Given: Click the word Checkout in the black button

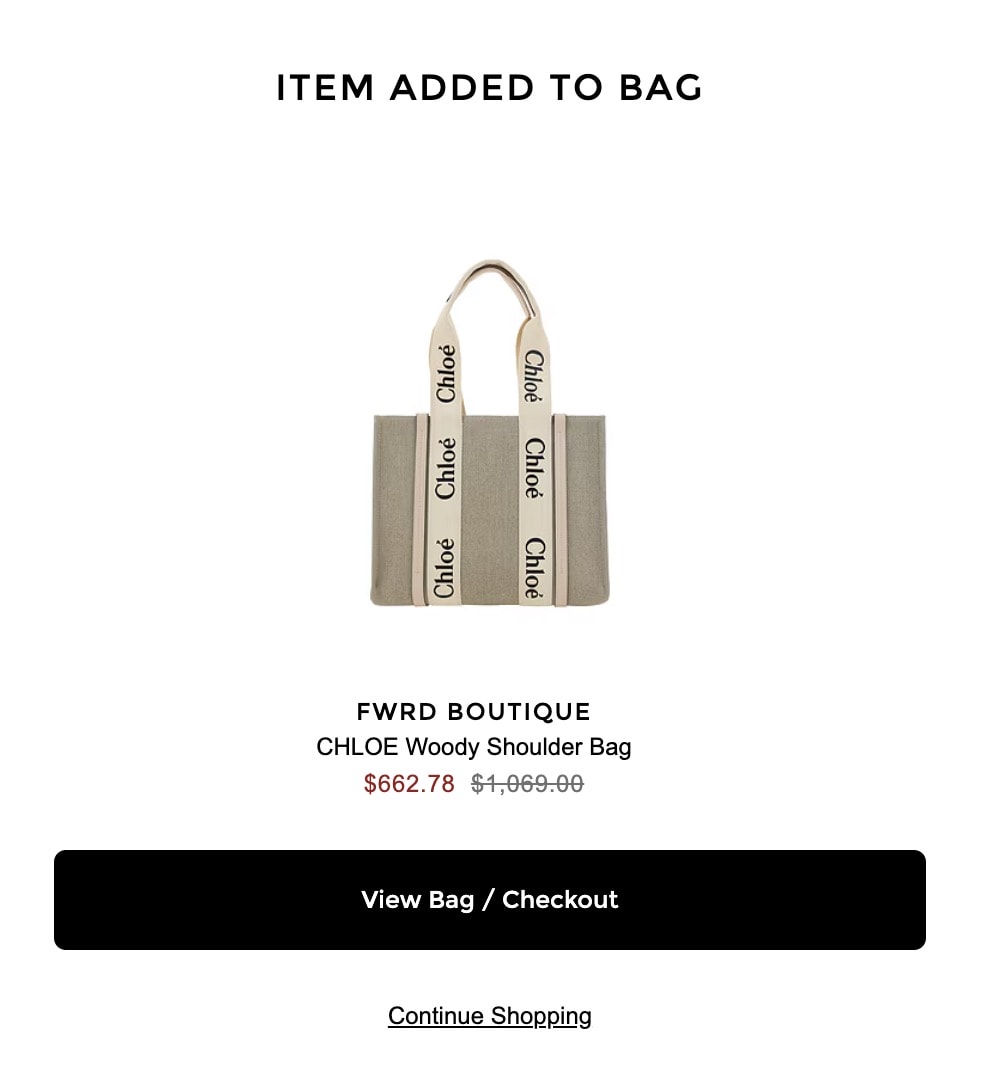Looking at the screenshot, I should pyautogui.click(x=560, y=900).
